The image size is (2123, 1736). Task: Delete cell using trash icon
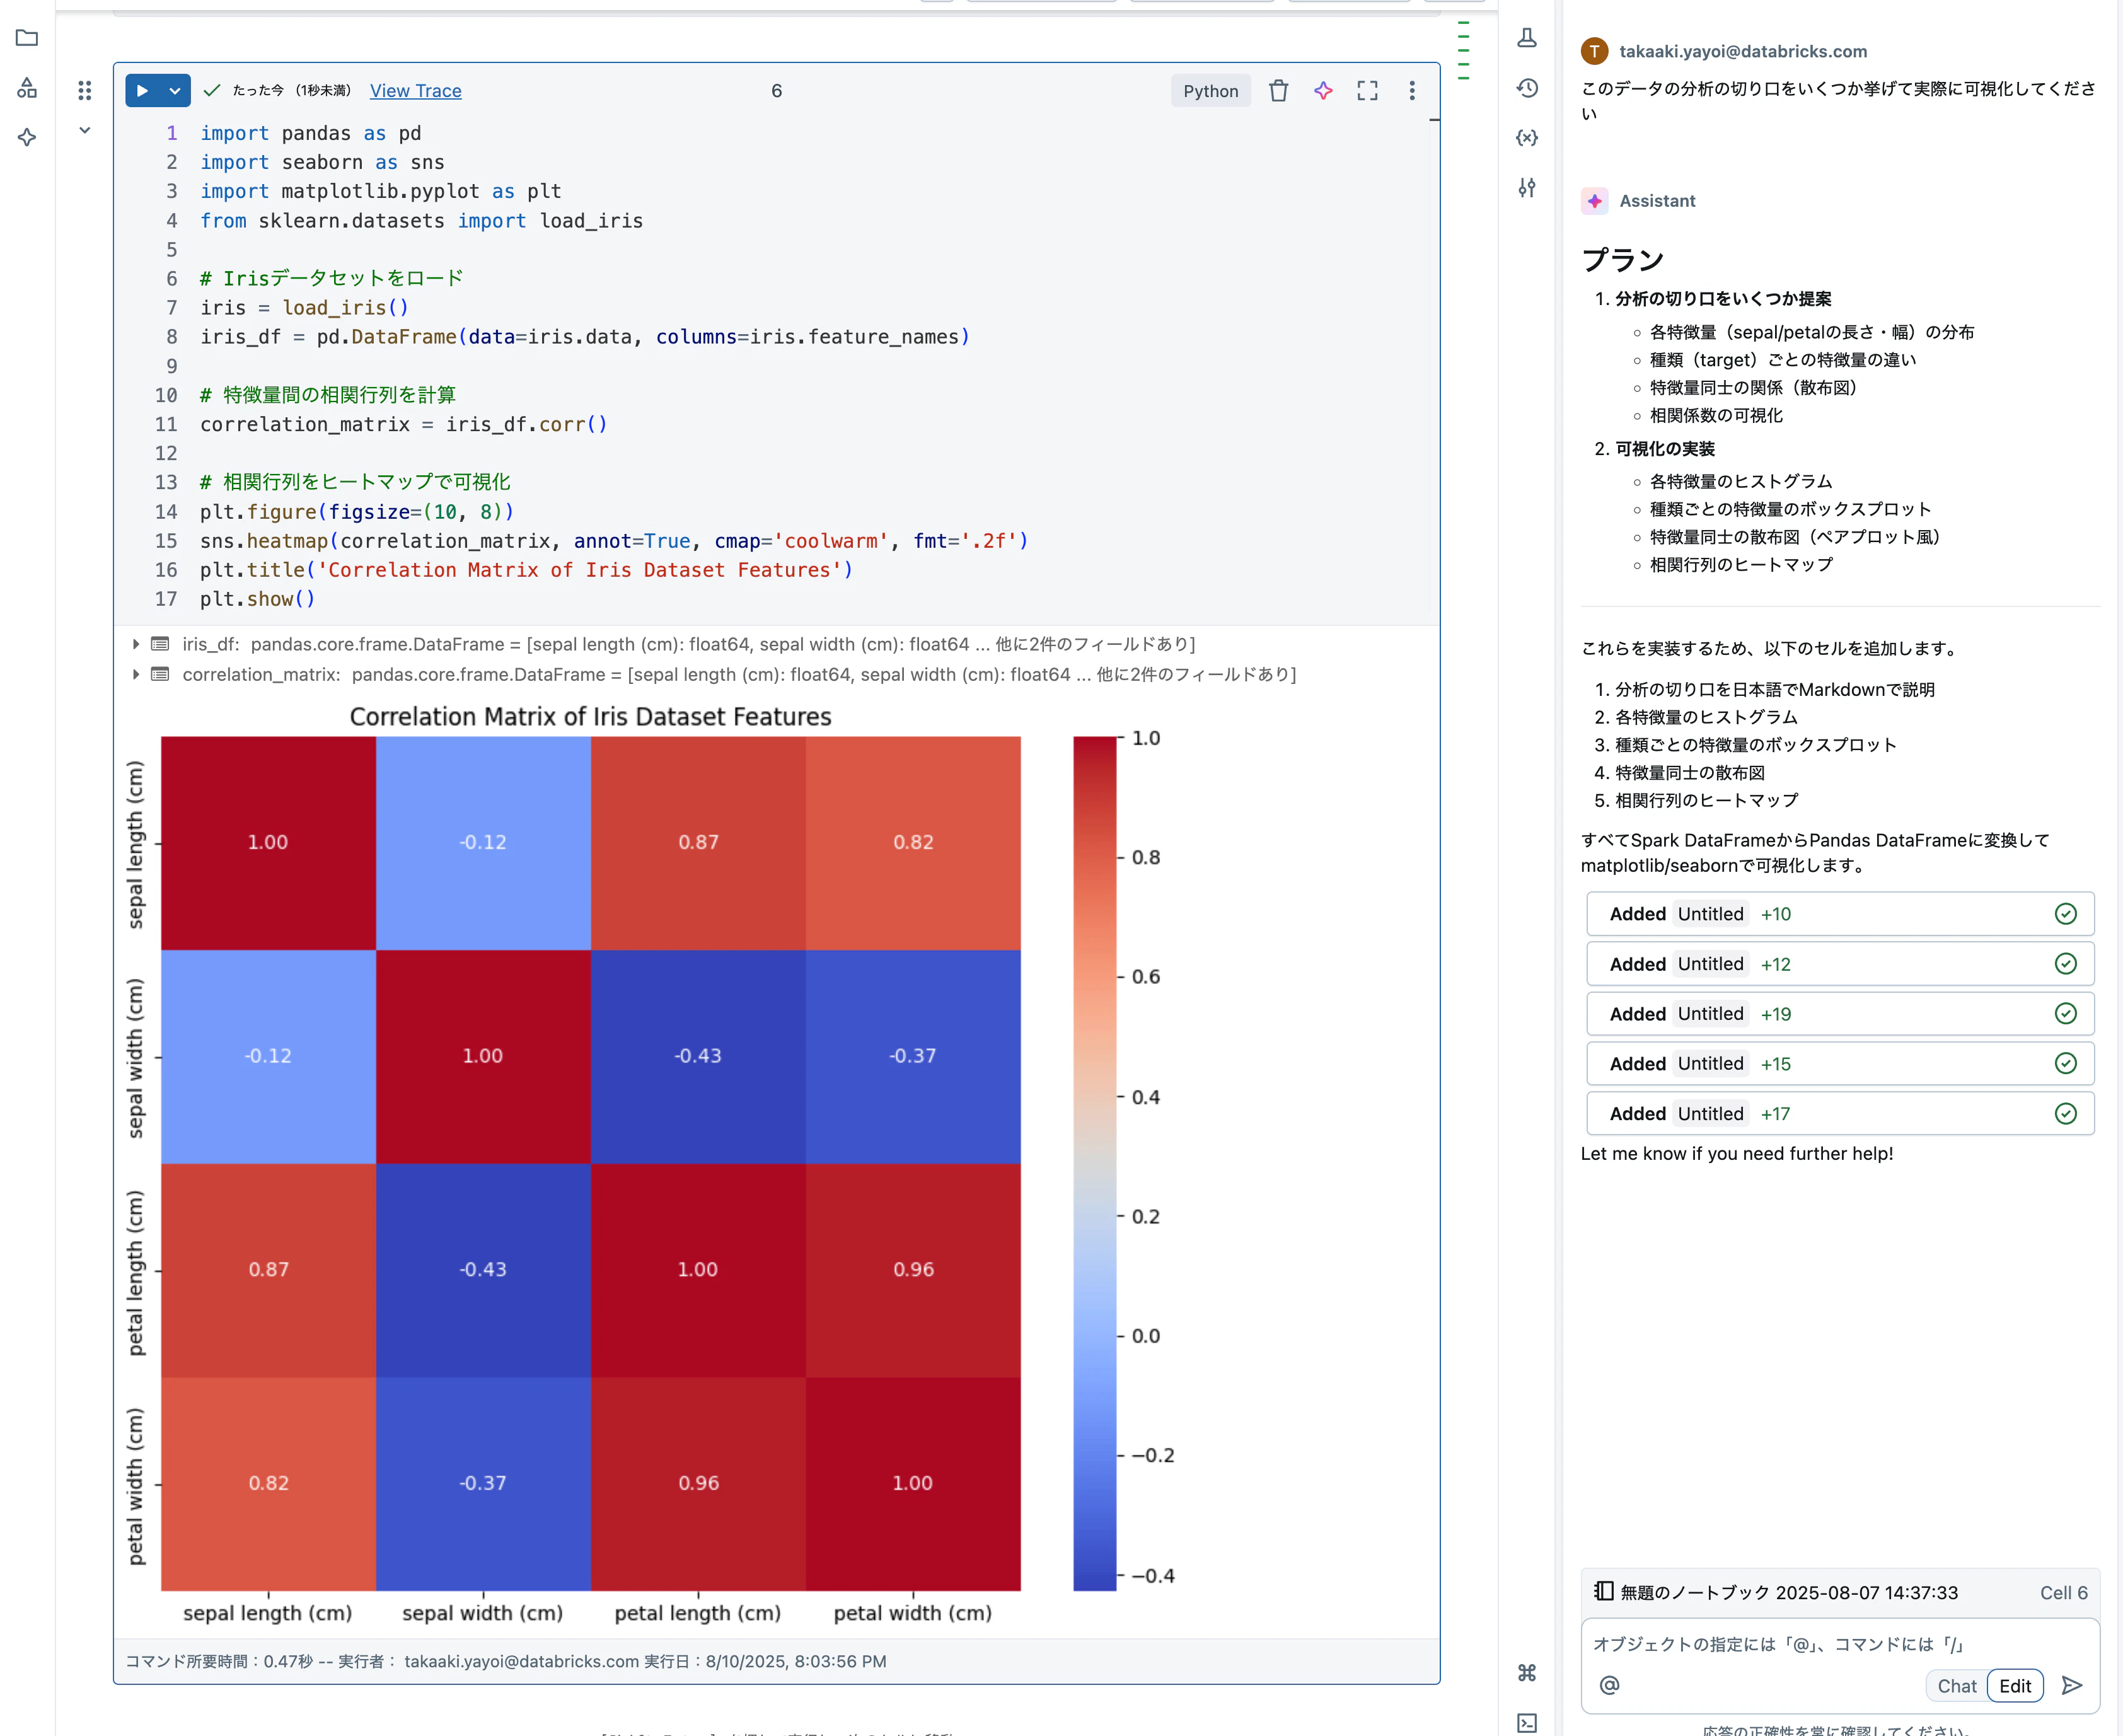1278,91
